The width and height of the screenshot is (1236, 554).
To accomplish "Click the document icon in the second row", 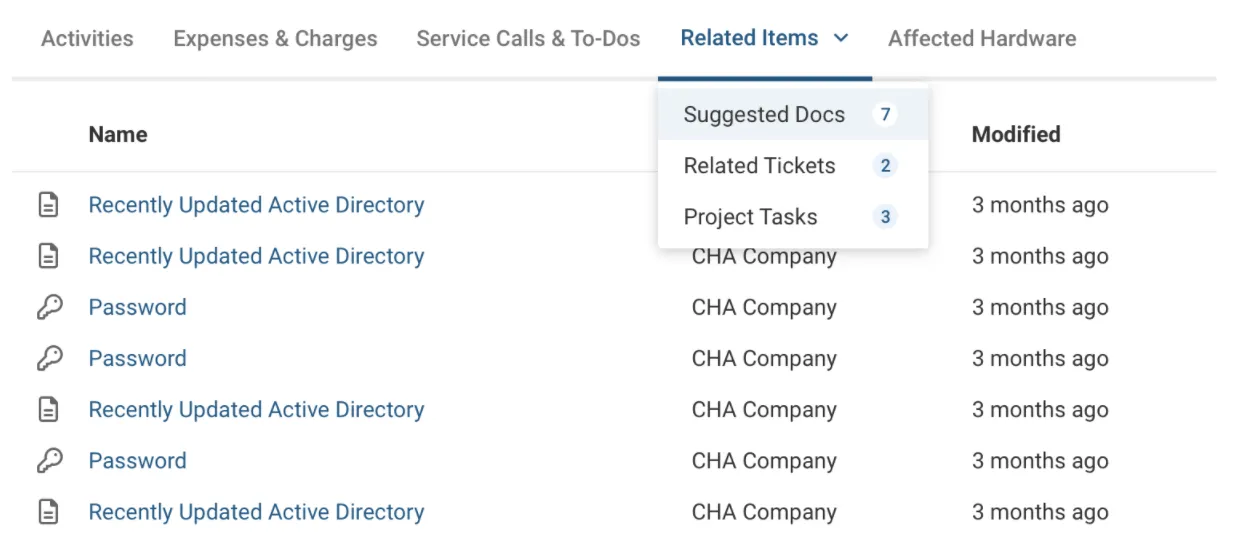I will pyautogui.click(x=48, y=256).
